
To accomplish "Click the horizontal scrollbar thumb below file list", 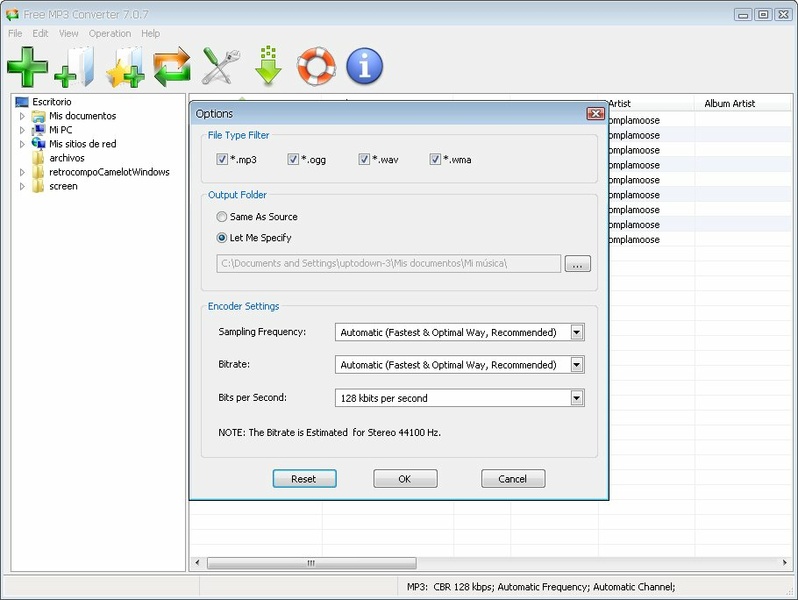I will [x=310, y=563].
